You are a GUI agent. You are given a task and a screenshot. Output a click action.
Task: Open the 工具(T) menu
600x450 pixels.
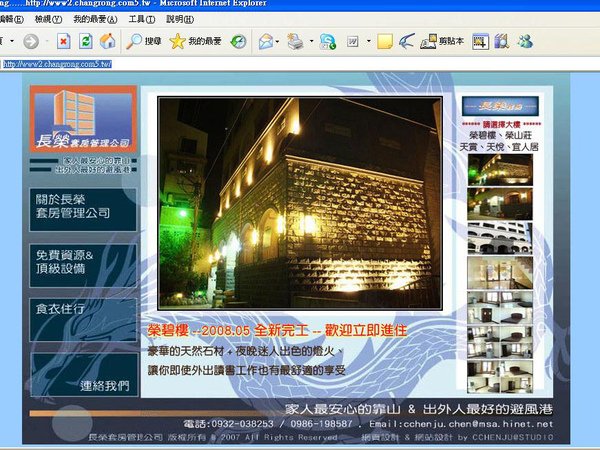click(x=142, y=19)
